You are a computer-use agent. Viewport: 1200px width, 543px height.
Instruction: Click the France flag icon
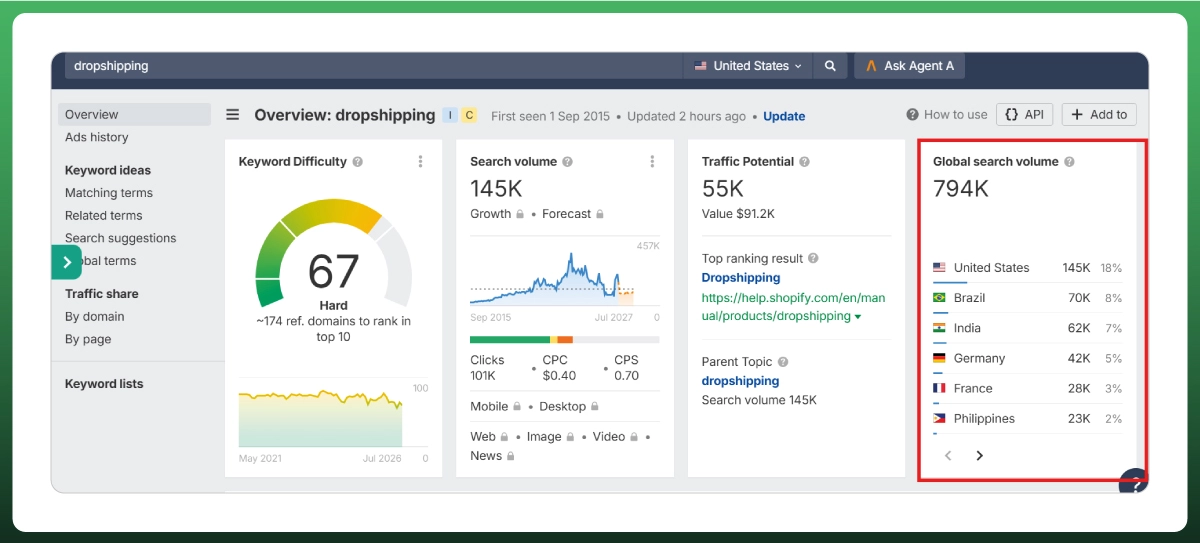(939, 388)
